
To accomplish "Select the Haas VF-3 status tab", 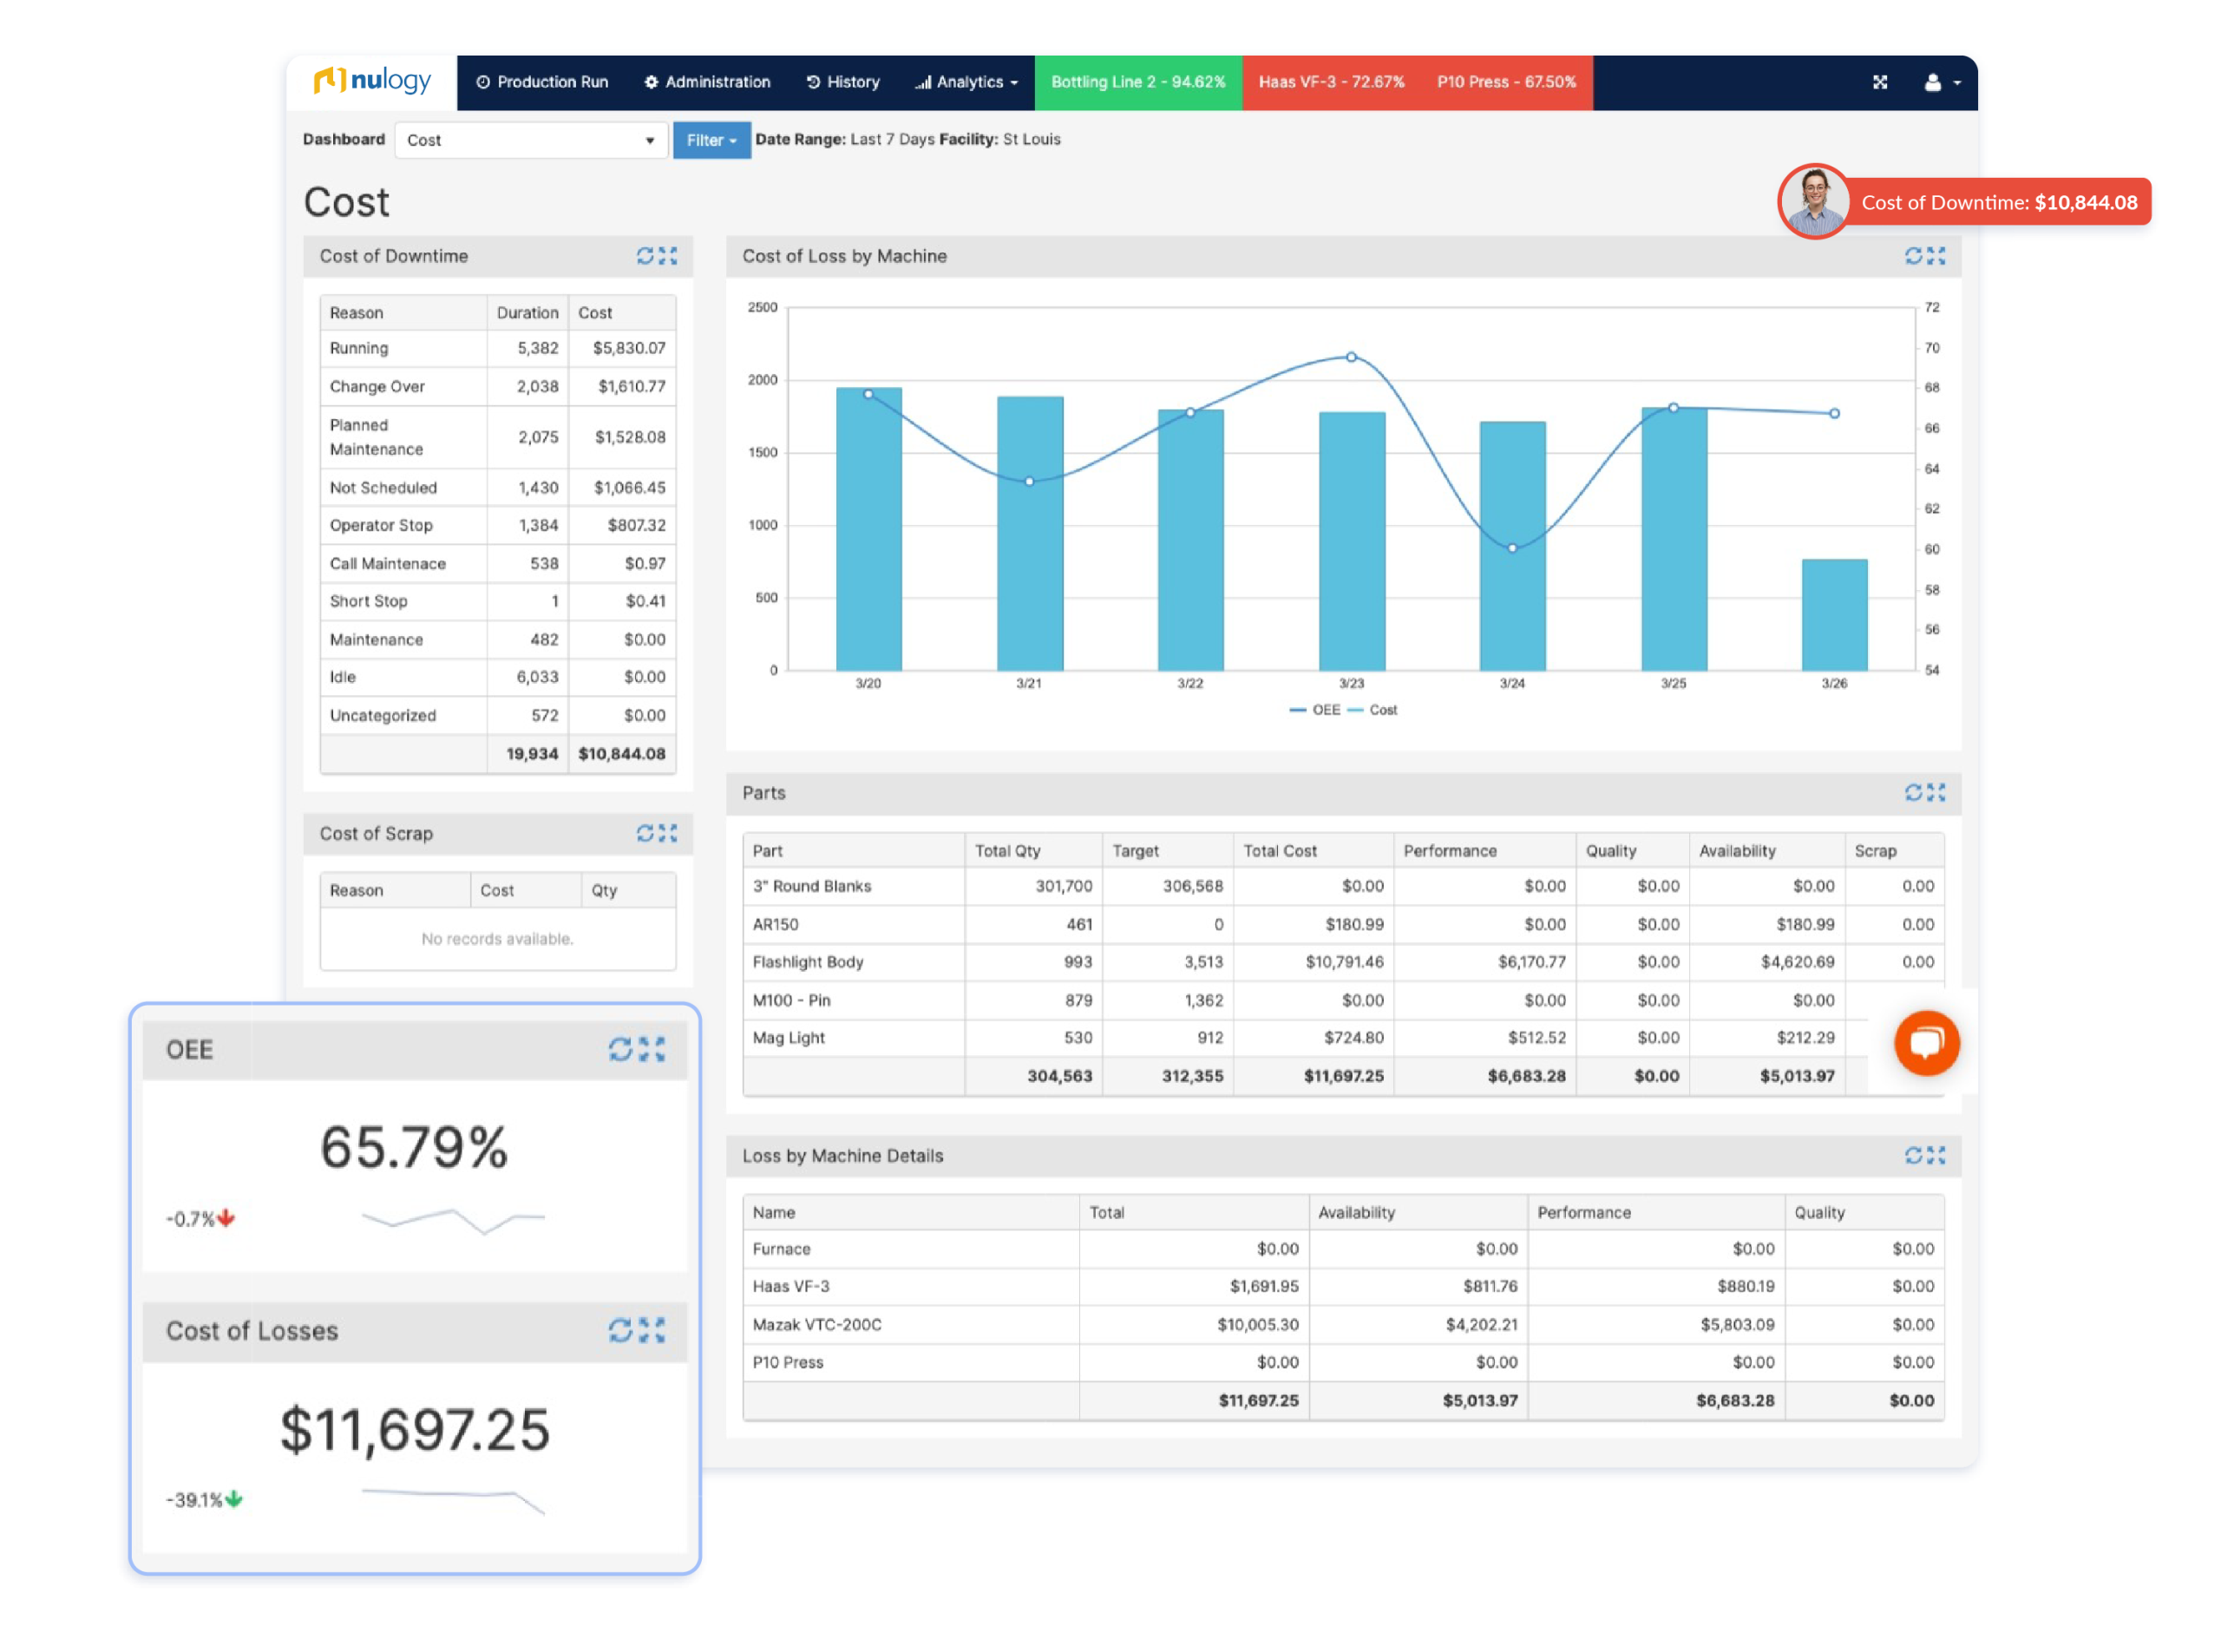I will (1330, 82).
